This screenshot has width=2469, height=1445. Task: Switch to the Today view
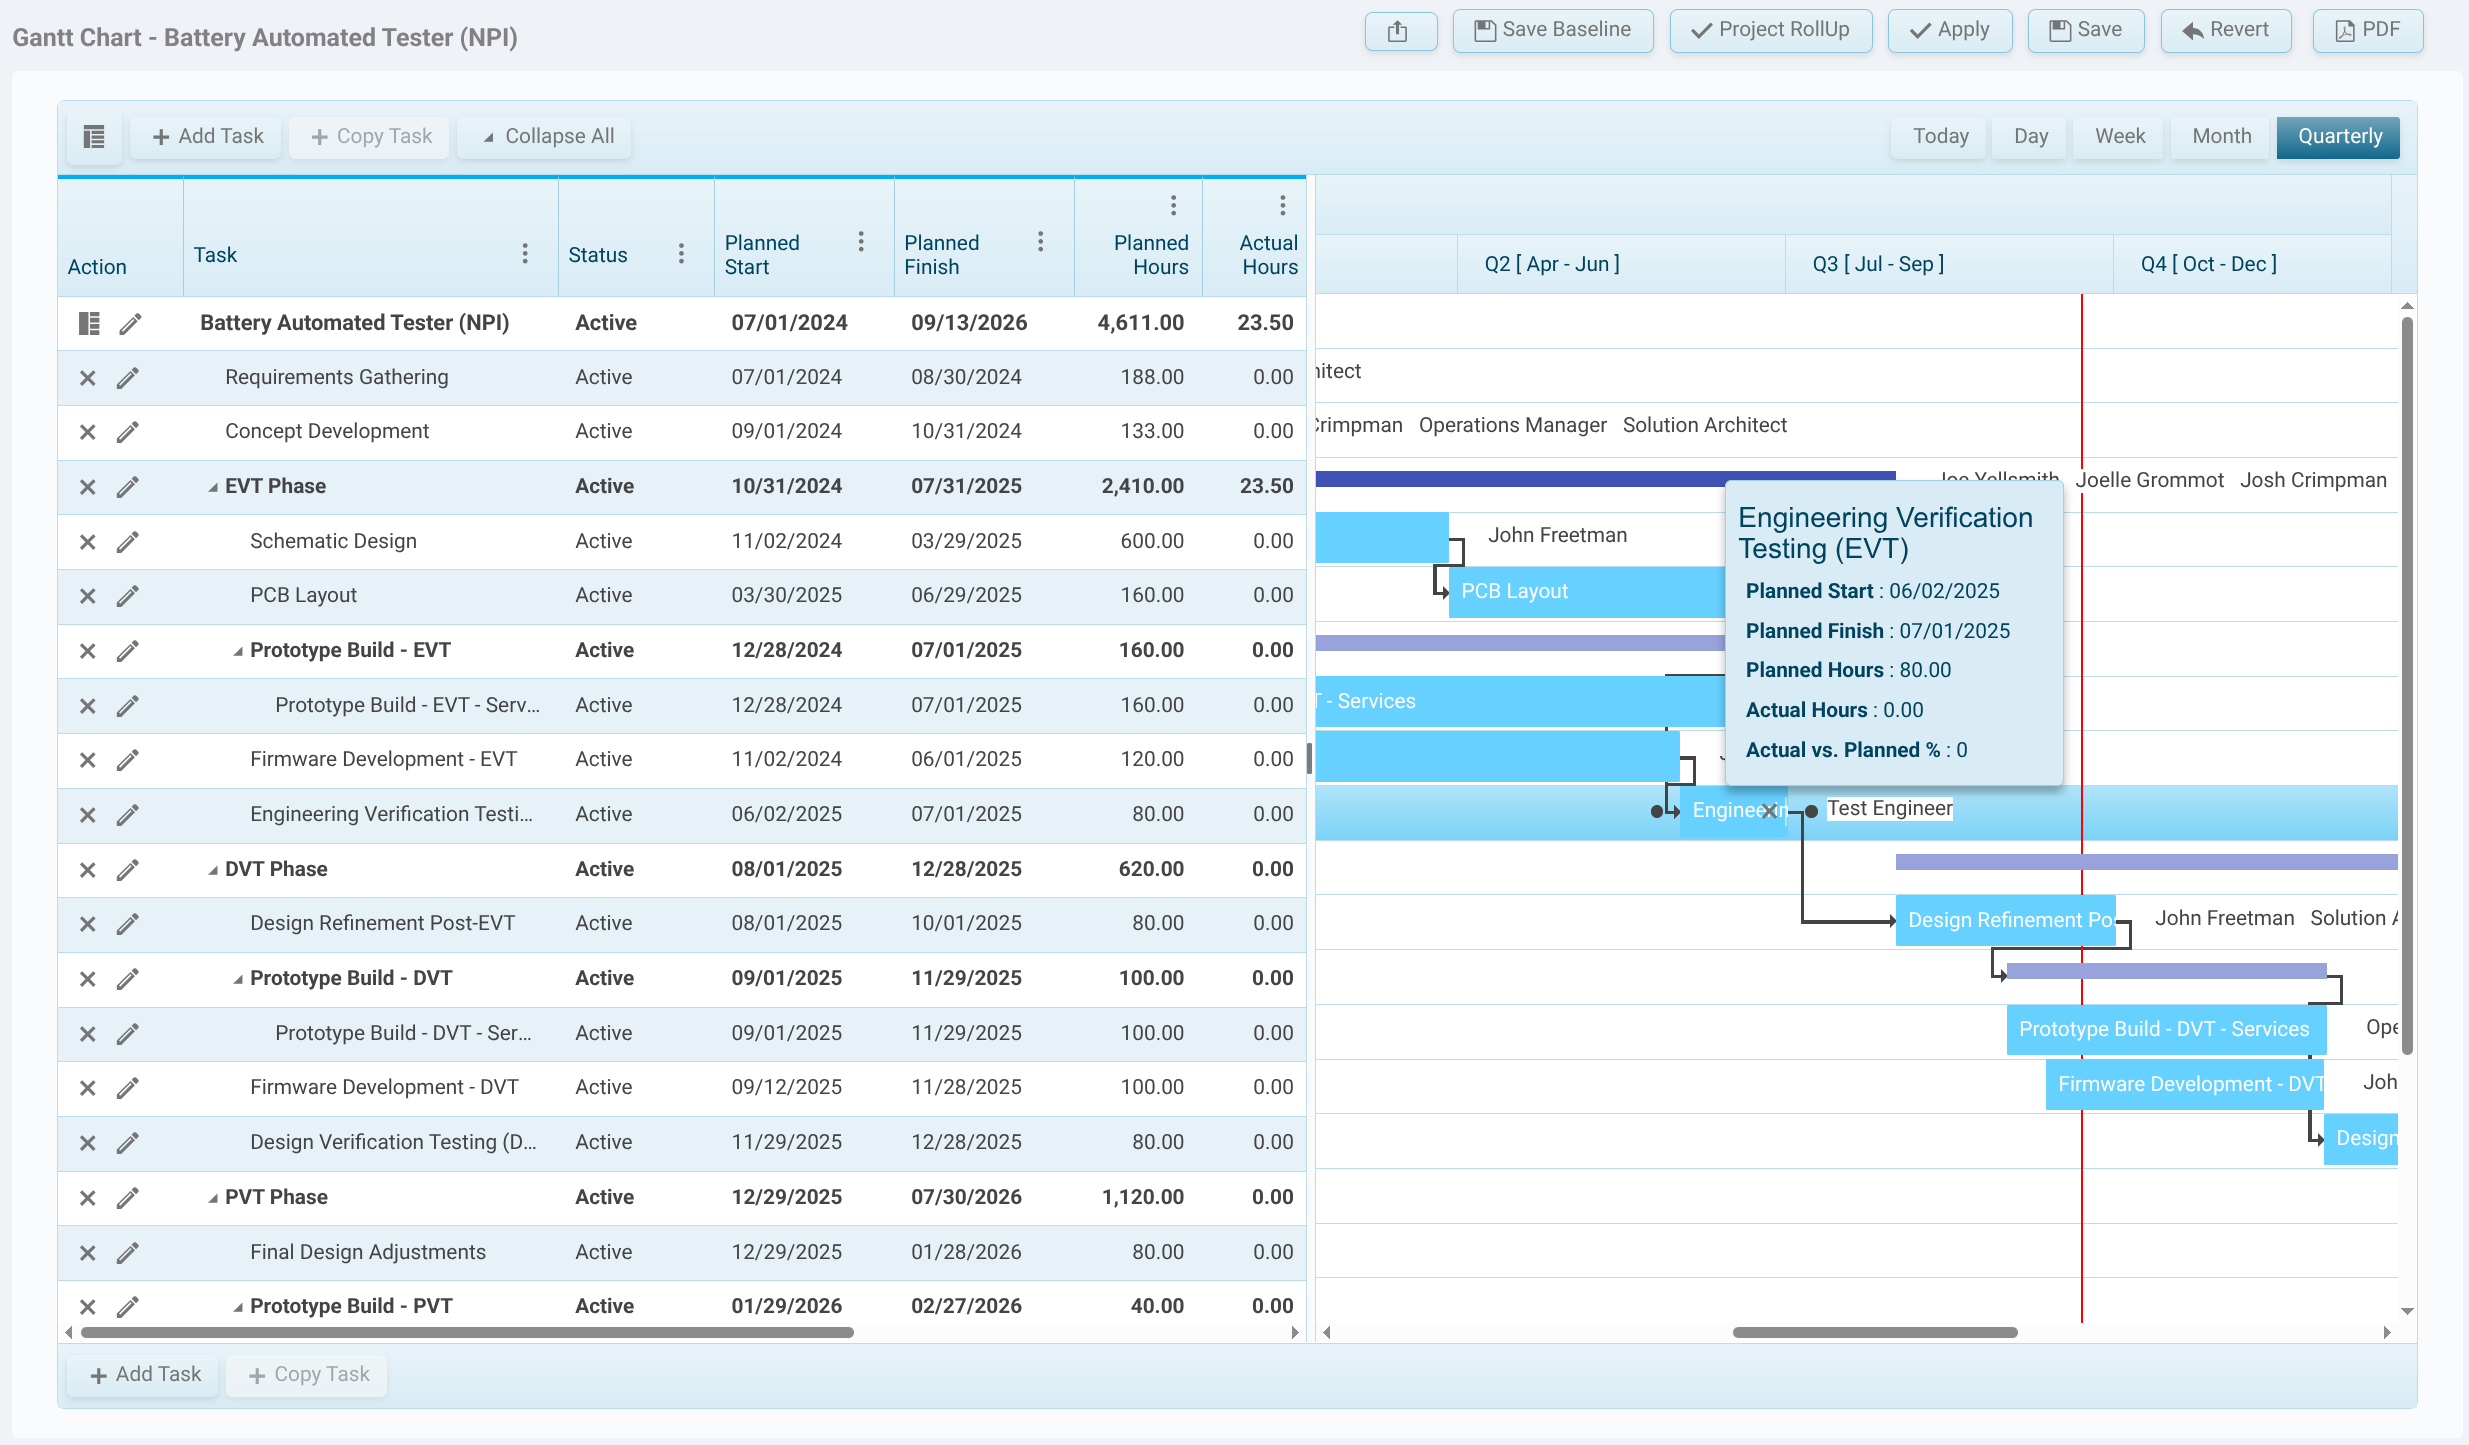click(1940, 137)
